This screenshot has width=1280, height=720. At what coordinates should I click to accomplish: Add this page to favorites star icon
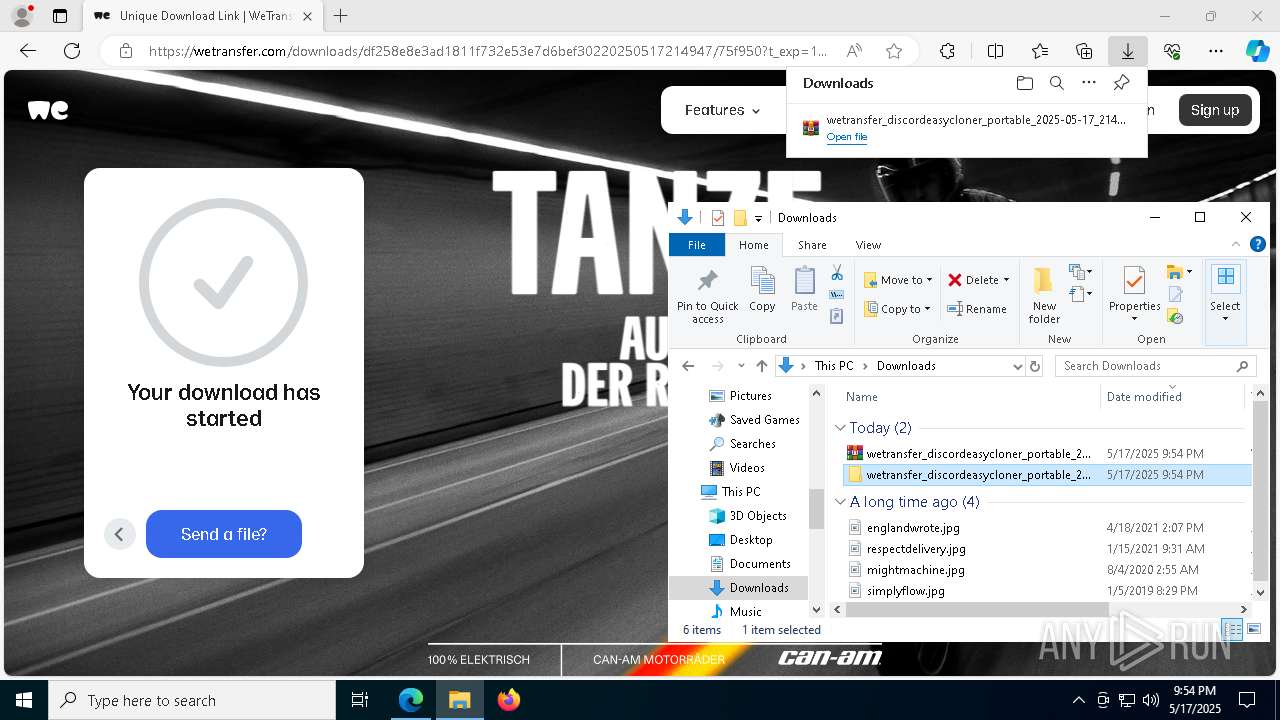894,51
